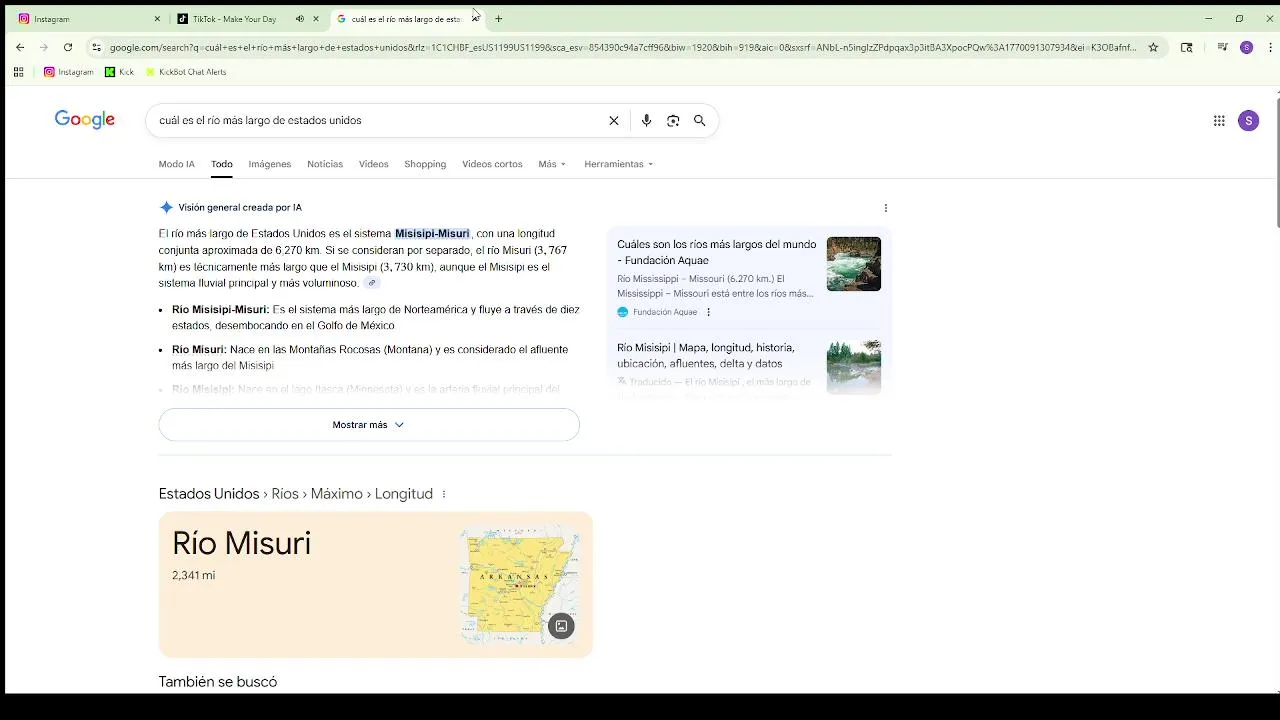Expand AI overview with Mostrar más
The width and height of the screenshot is (1280, 720).
369,425
